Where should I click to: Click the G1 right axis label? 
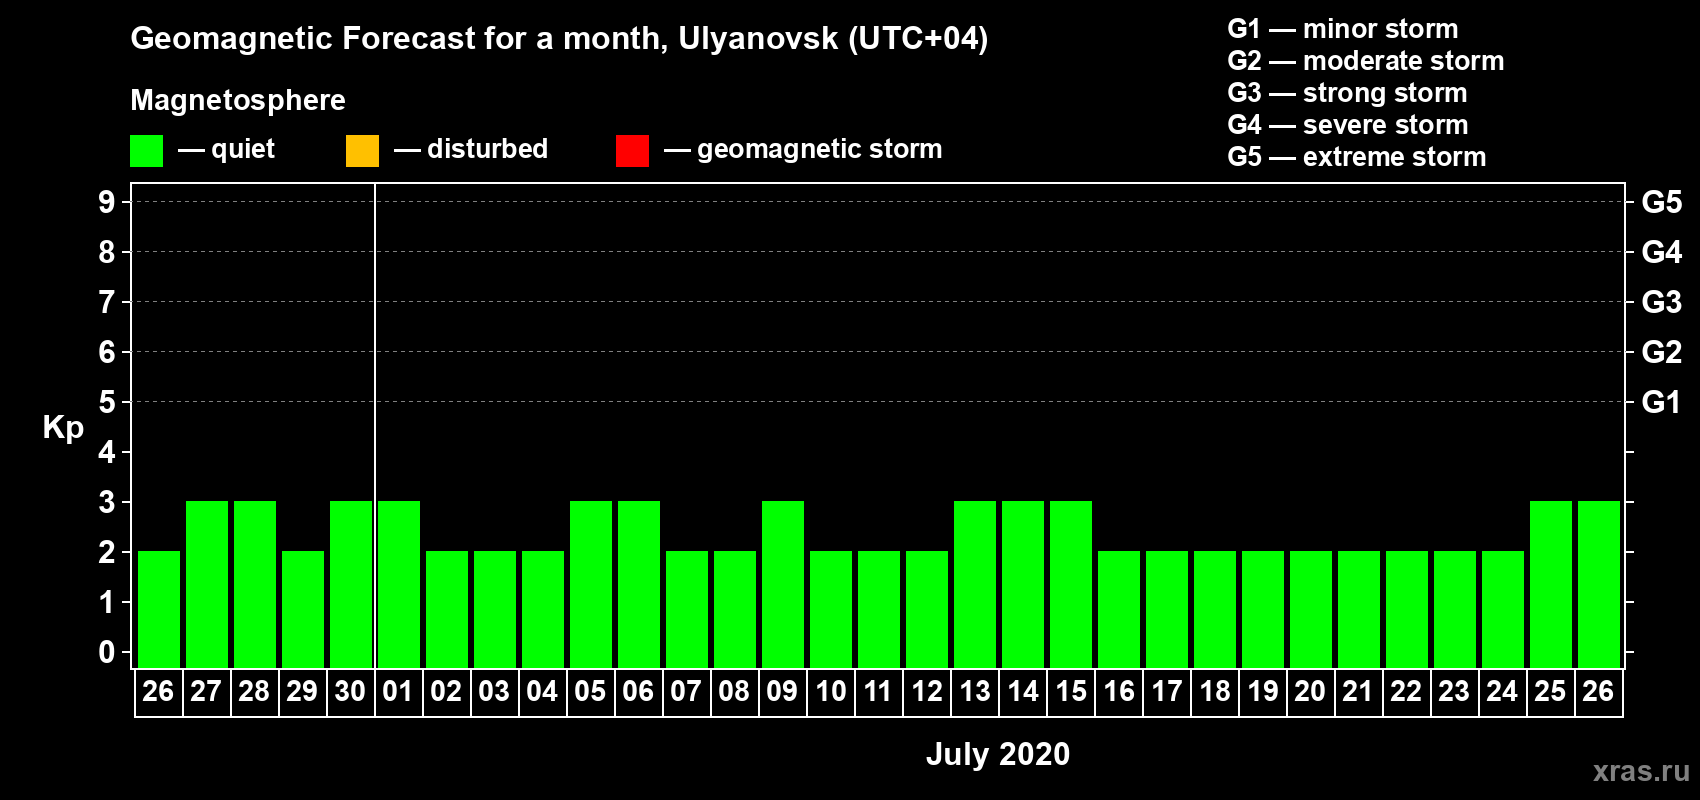click(x=1661, y=402)
